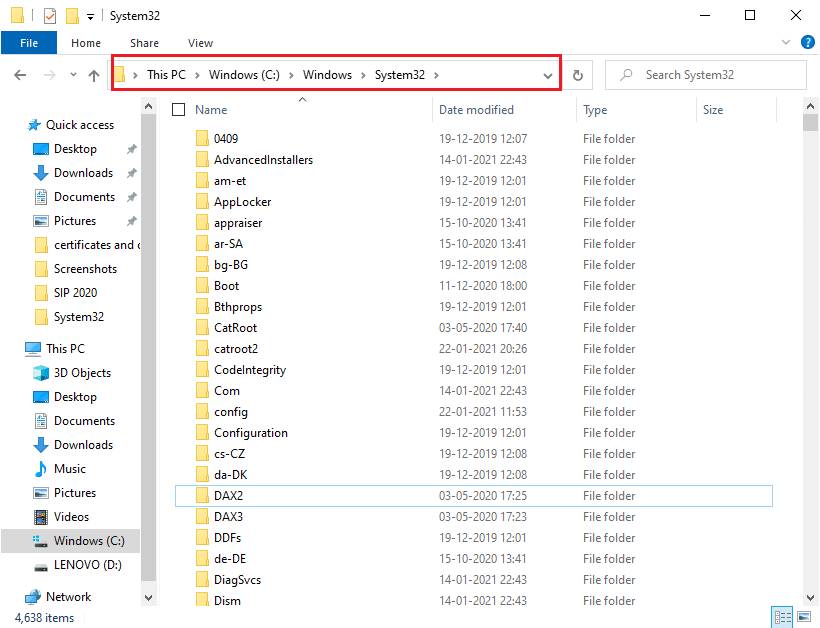Switch to Large icons view layout

804,618
